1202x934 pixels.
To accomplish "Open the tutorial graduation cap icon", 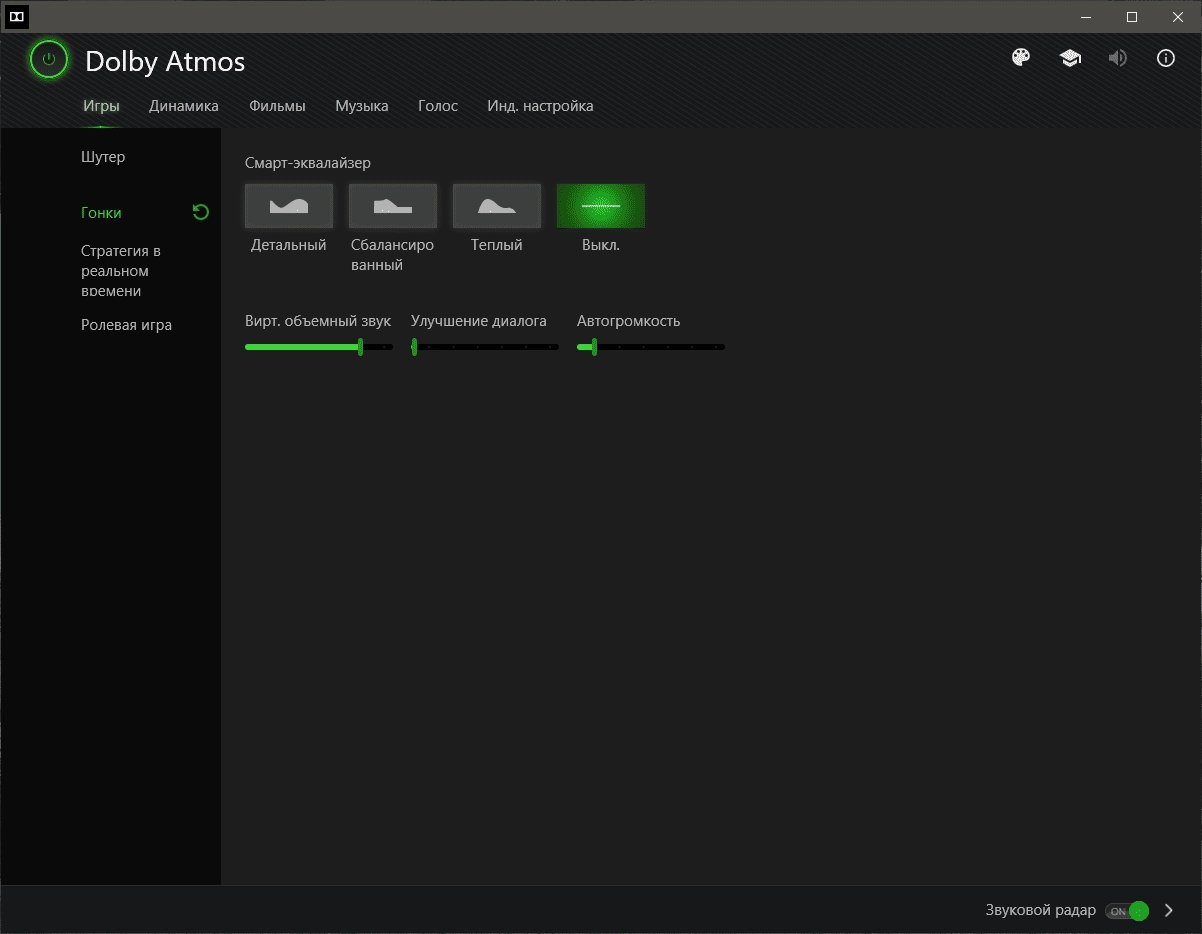I will 1070,58.
